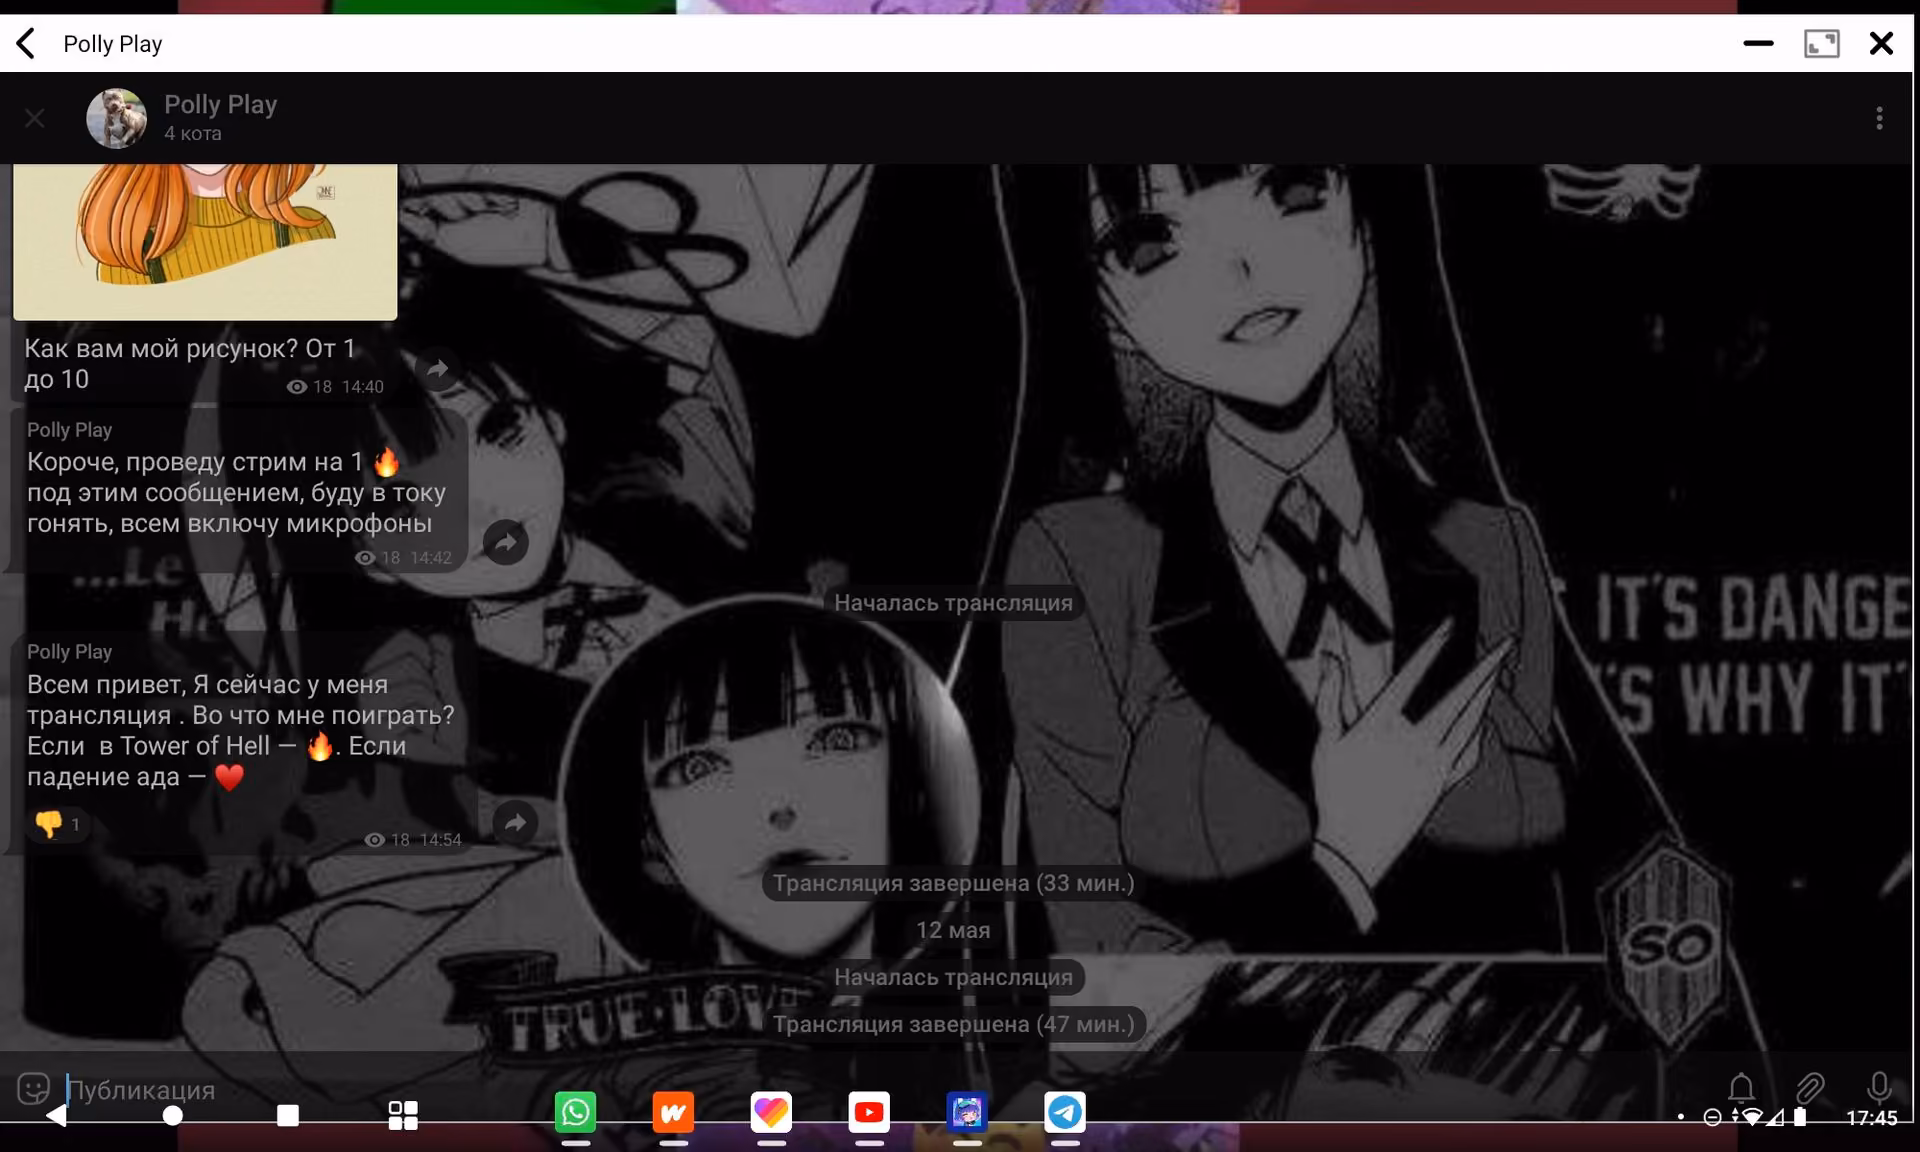Forward the 'Короче, проведу стрим' post

pos(506,542)
